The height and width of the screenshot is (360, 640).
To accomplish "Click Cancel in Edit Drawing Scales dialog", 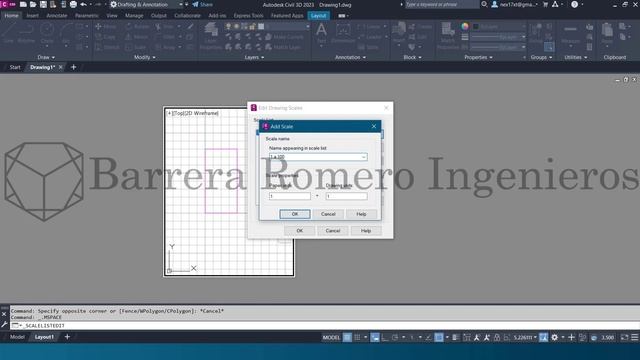I will pos(333,231).
